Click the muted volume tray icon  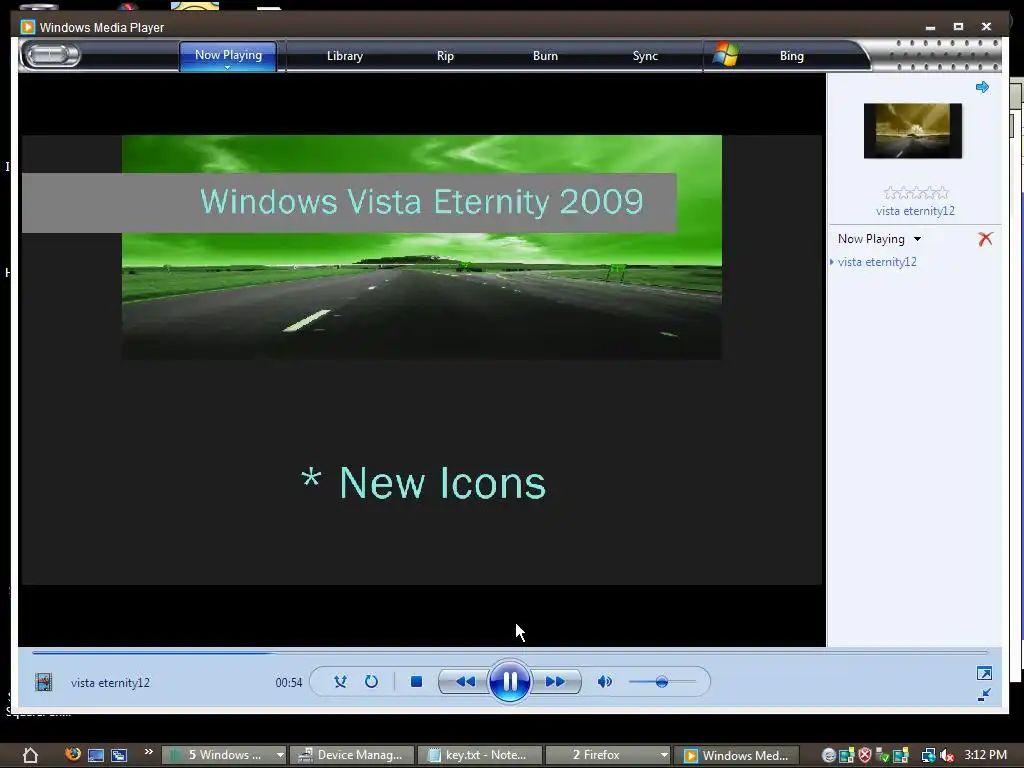click(x=946, y=756)
